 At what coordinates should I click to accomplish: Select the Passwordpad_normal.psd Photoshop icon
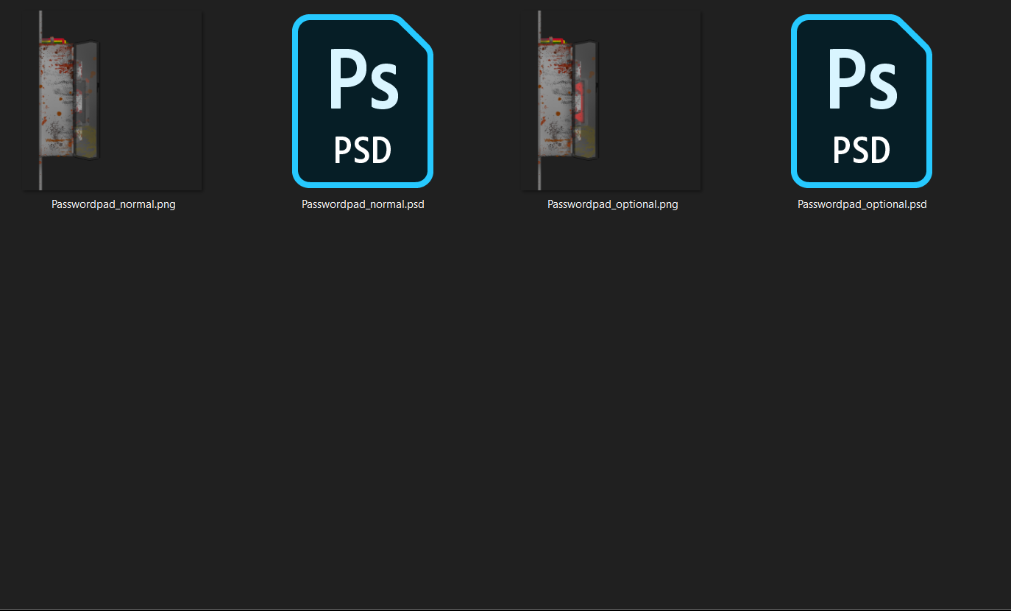362,101
